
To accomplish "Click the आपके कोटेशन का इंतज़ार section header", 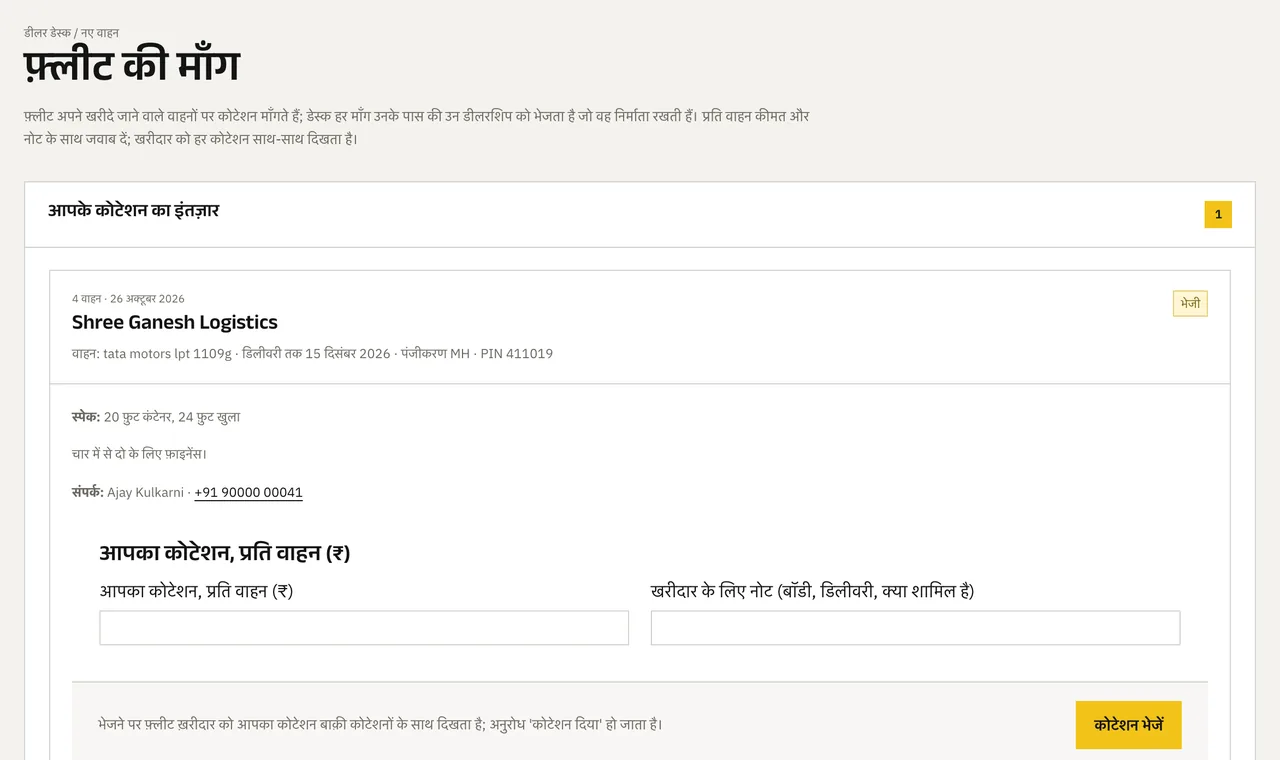I will [134, 211].
